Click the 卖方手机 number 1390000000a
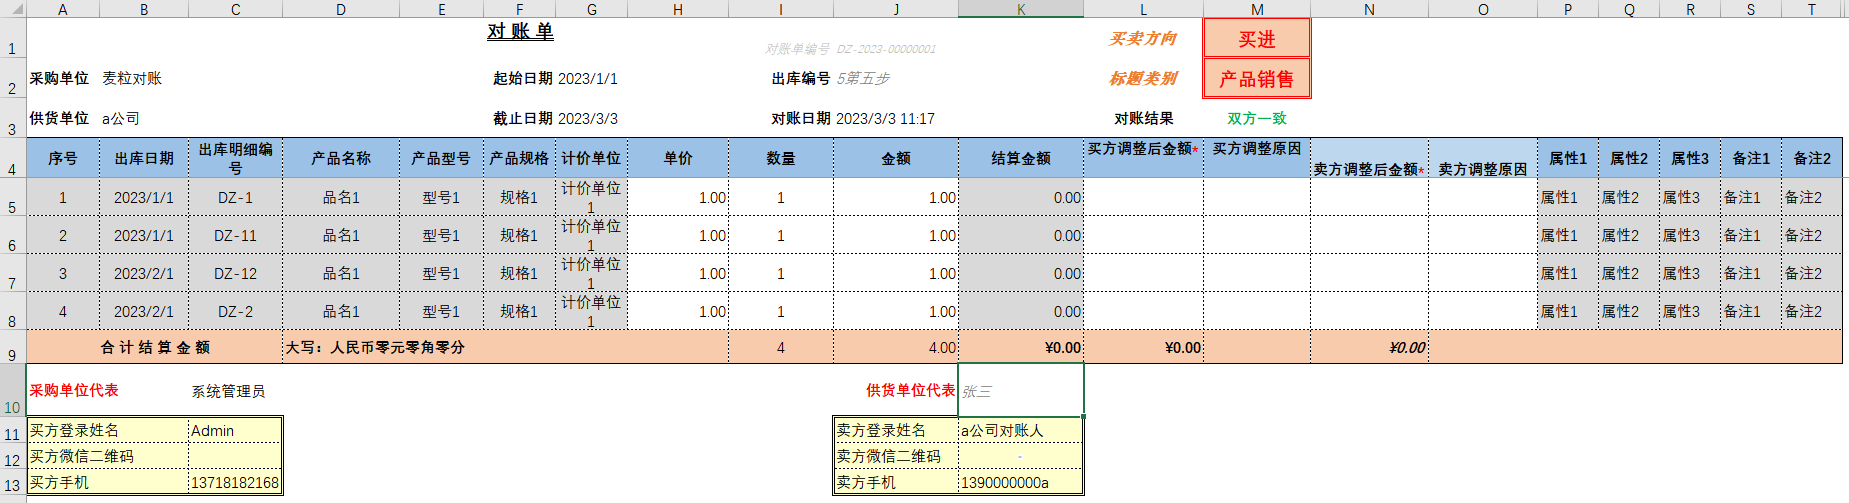1849x503 pixels. click(x=1005, y=483)
